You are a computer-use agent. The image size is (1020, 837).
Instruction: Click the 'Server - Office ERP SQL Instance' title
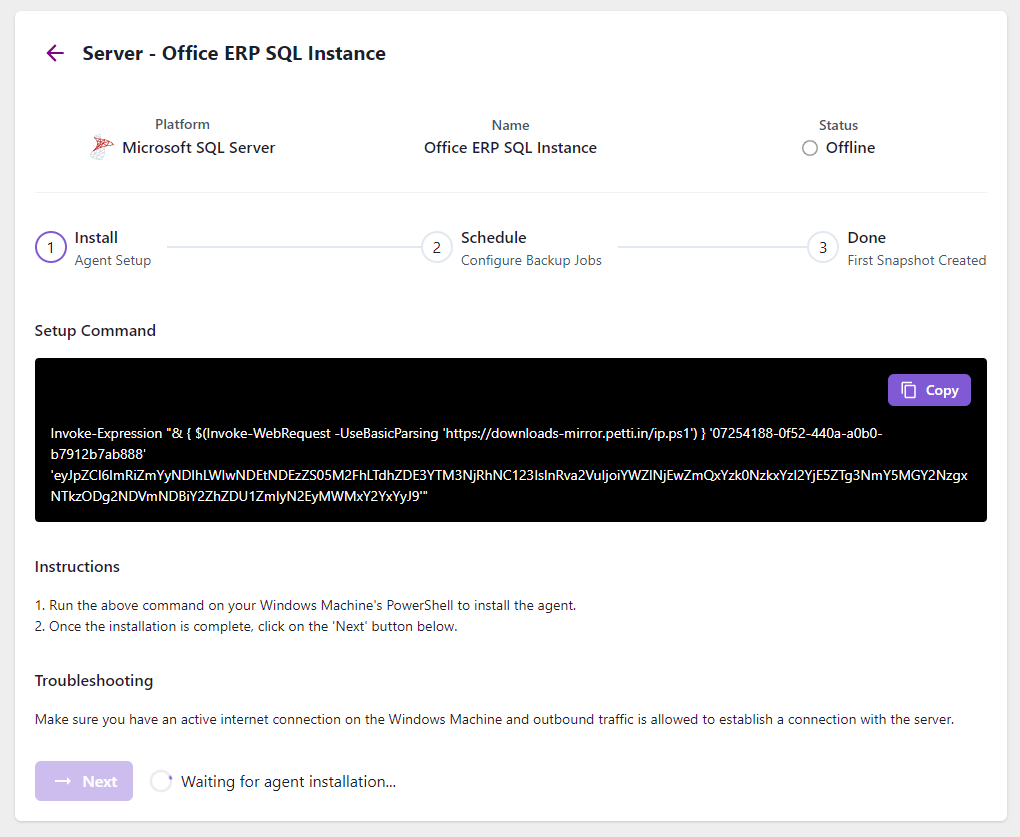234,53
